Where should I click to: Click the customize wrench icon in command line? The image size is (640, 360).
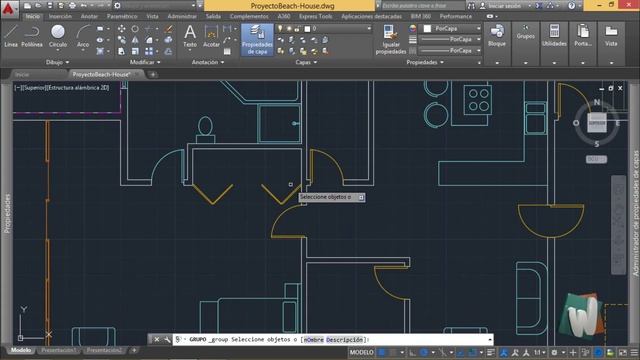tap(167, 340)
